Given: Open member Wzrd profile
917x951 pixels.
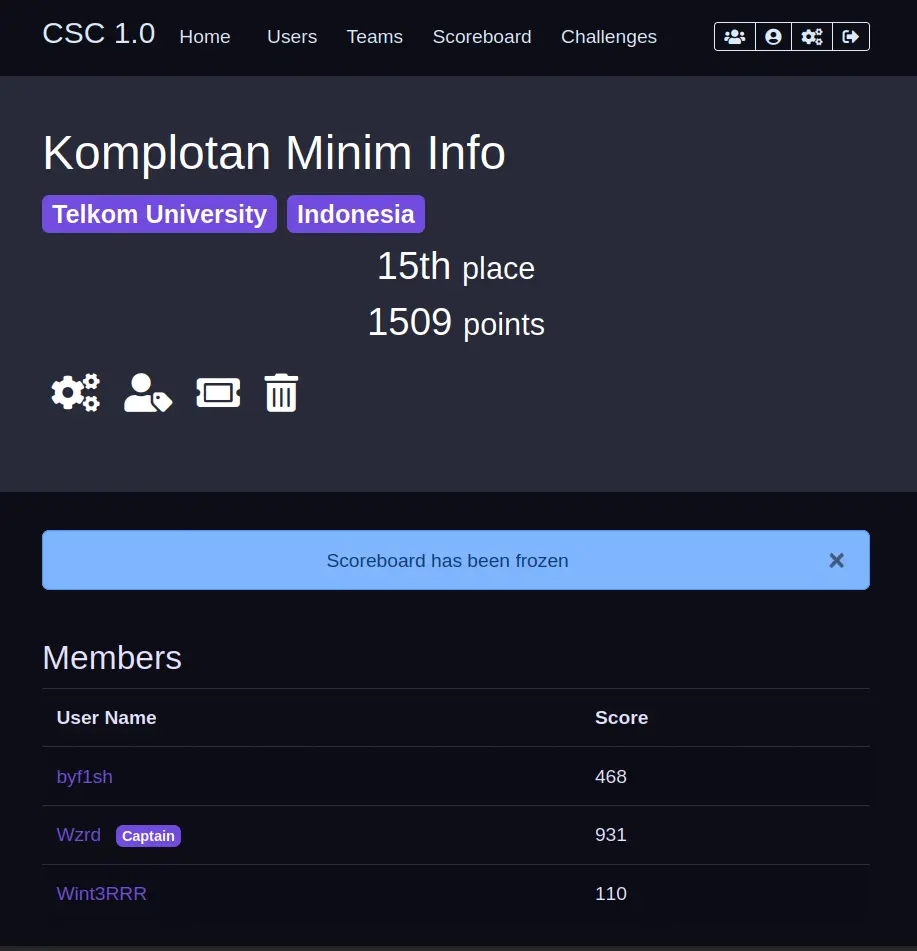Looking at the screenshot, I should click(x=78, y=835).
